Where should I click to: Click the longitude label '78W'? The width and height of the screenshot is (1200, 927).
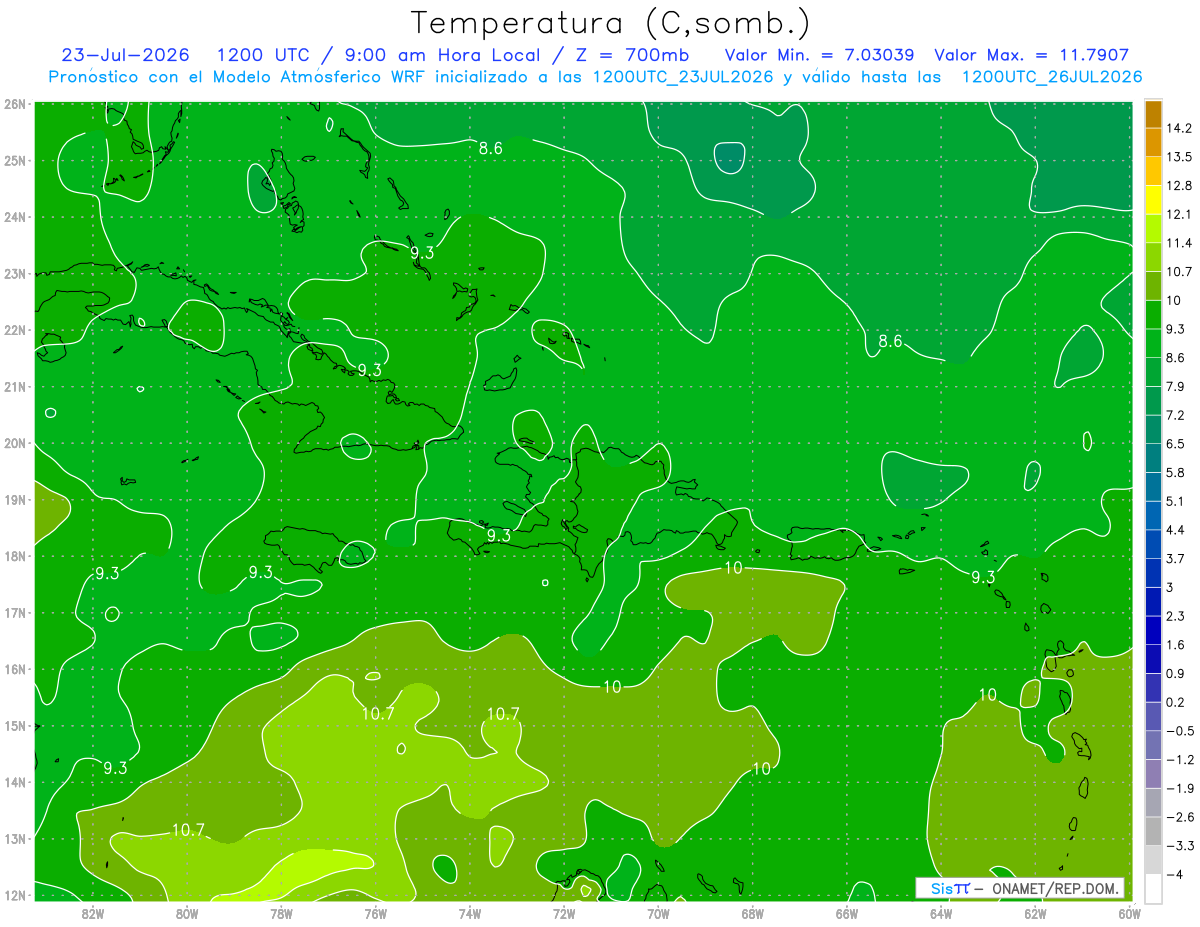281,913
